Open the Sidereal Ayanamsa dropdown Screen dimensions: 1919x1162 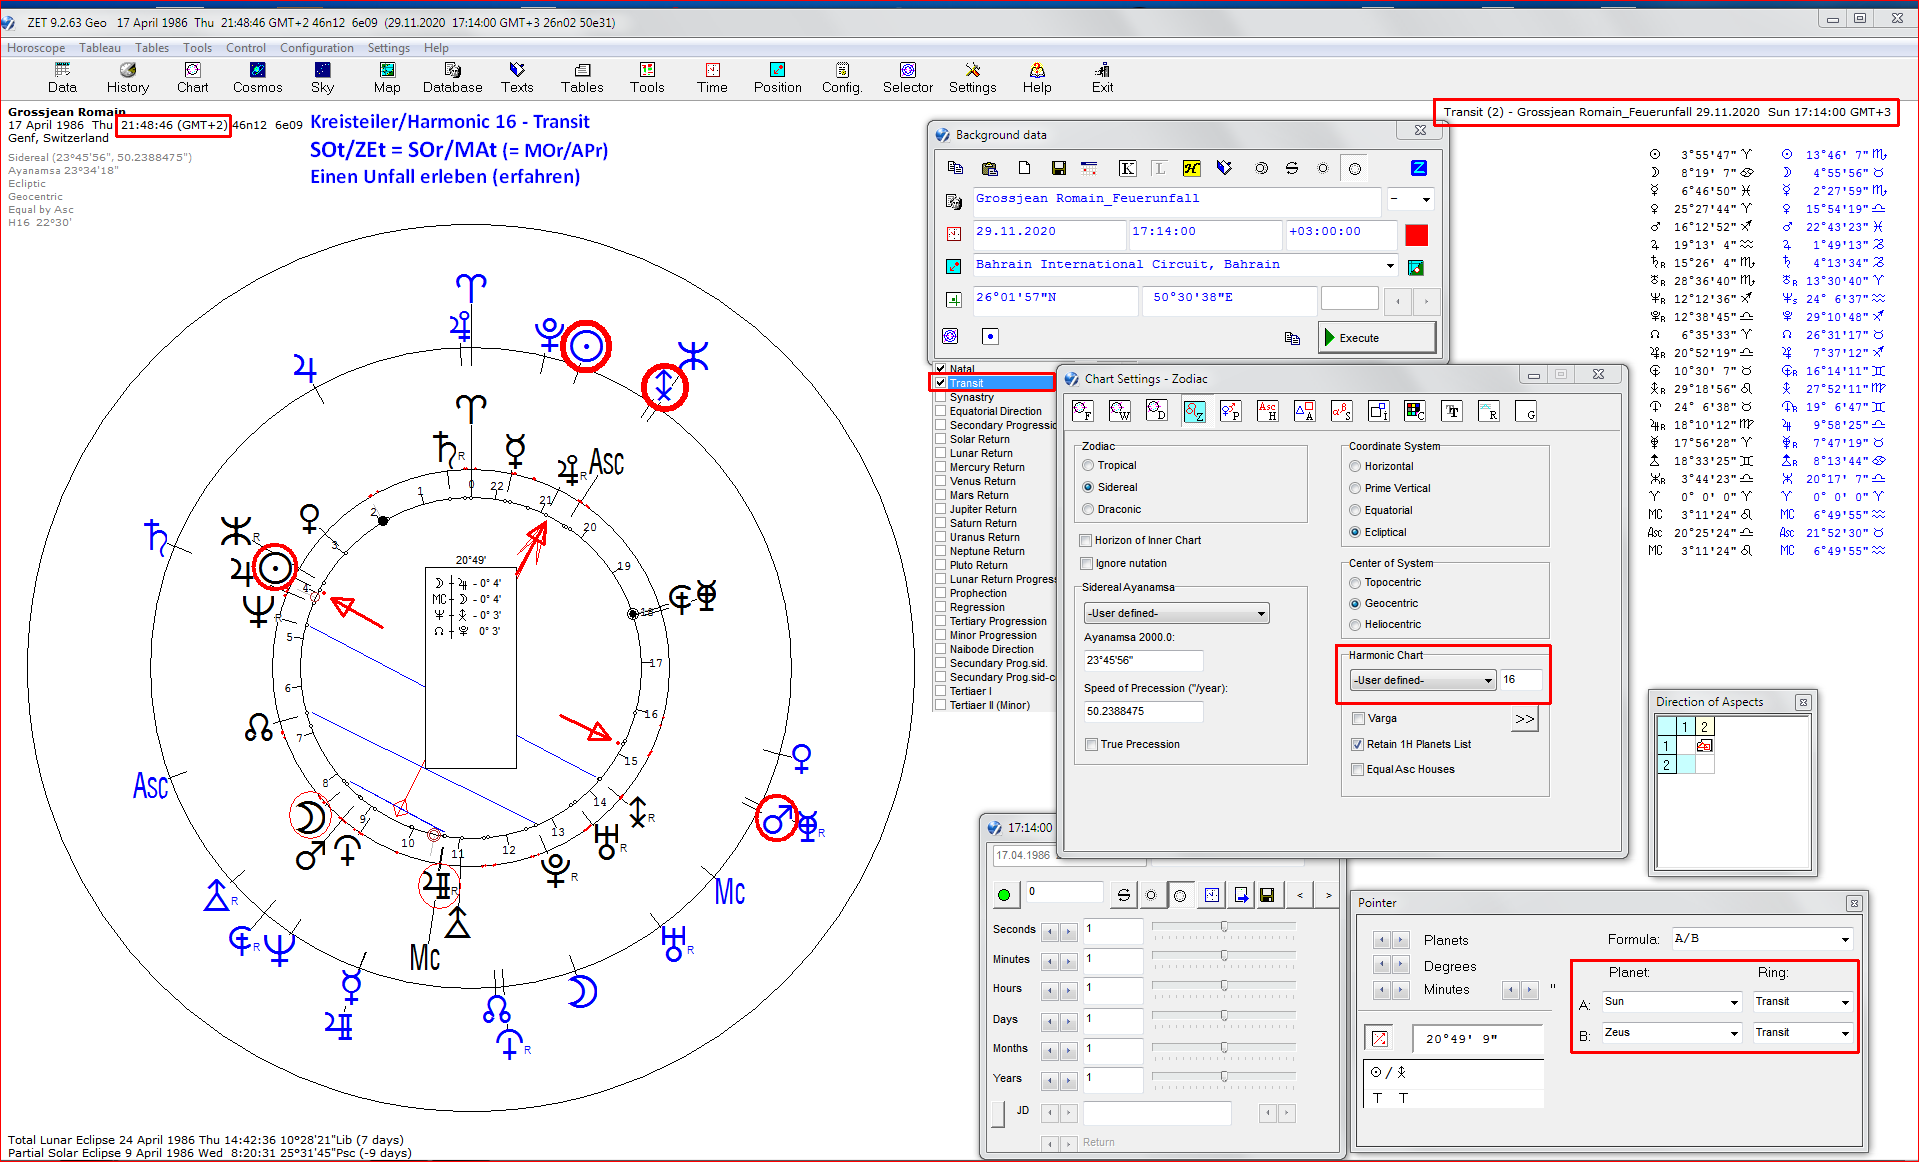[x=1176, y=613]
